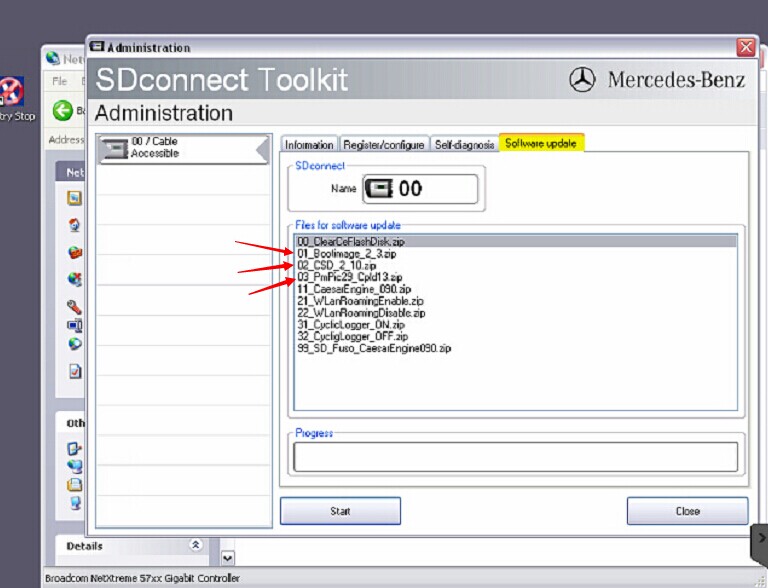Click the Change settings of this connection icon
Screen dimensions: 768x588
pos(75,371)
